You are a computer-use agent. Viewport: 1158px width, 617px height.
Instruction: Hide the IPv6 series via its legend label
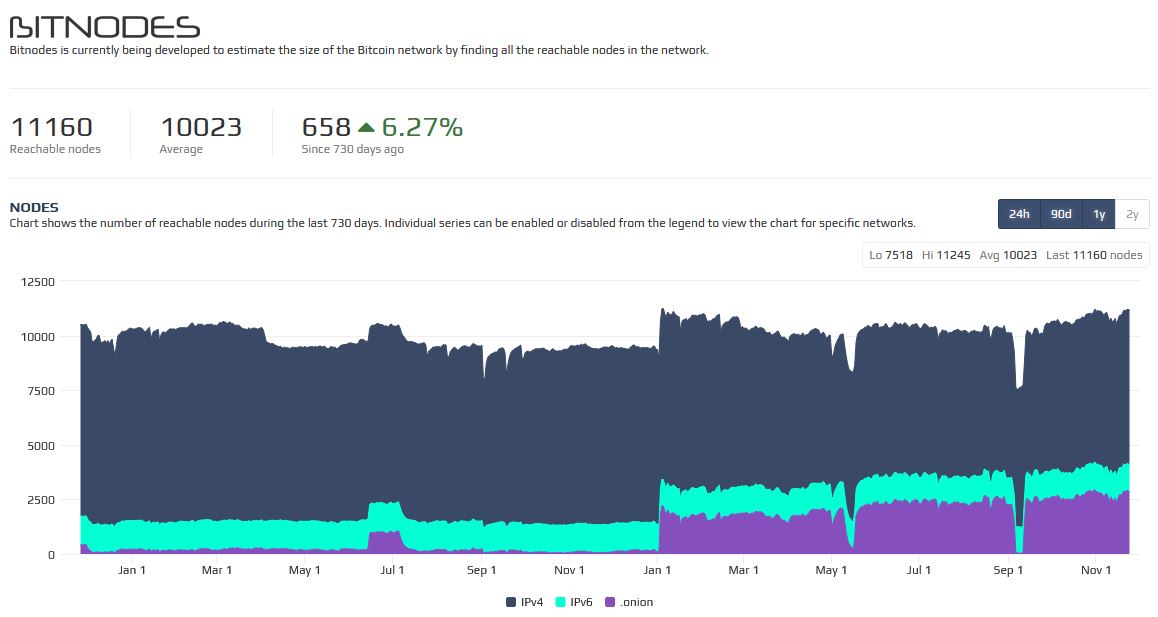pos(581,602)
